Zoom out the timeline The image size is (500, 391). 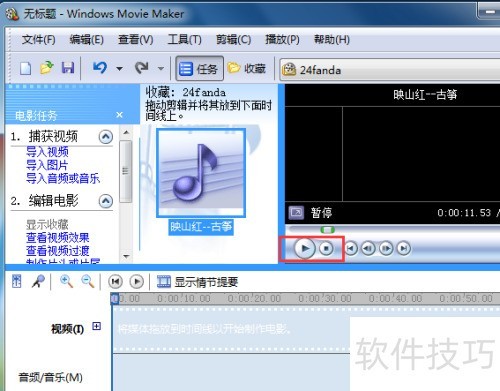[x=88, y=282]
